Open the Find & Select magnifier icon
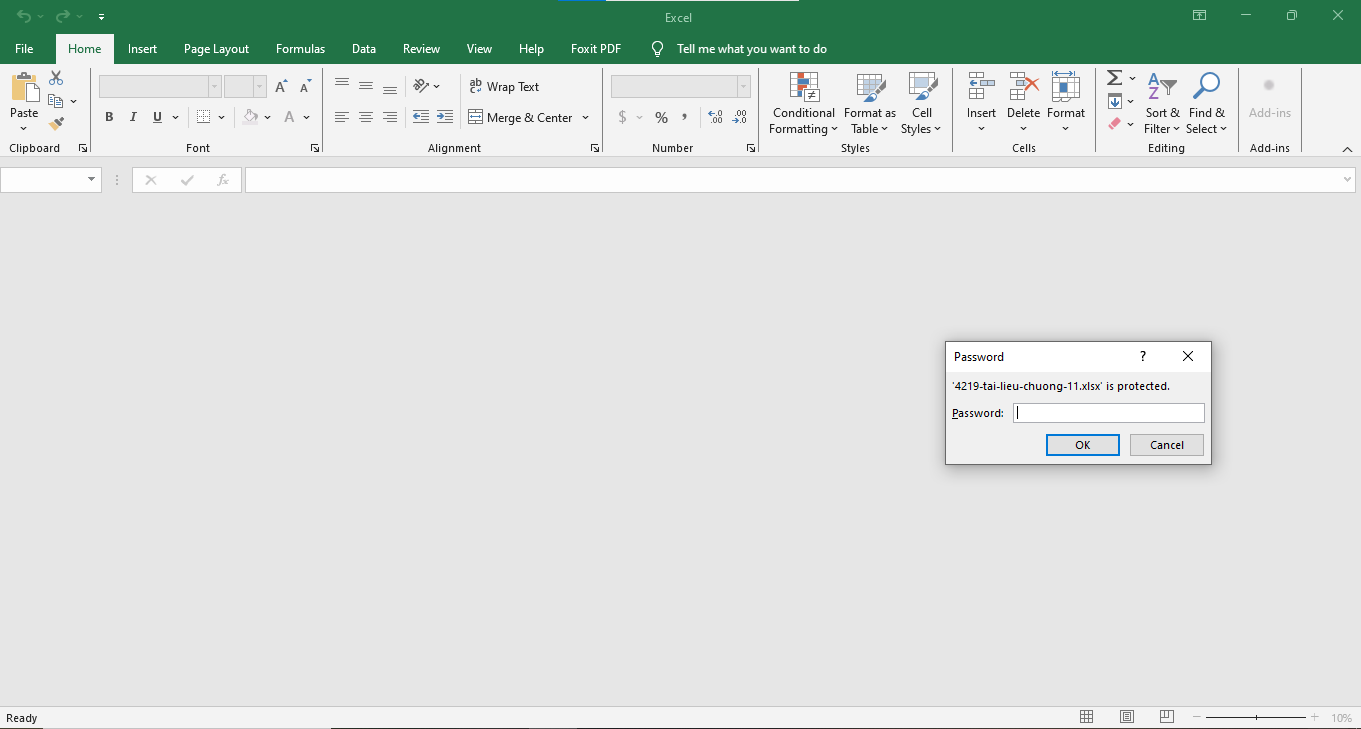This screenshot has width=1361, height=729. [x=1206, y=88]
